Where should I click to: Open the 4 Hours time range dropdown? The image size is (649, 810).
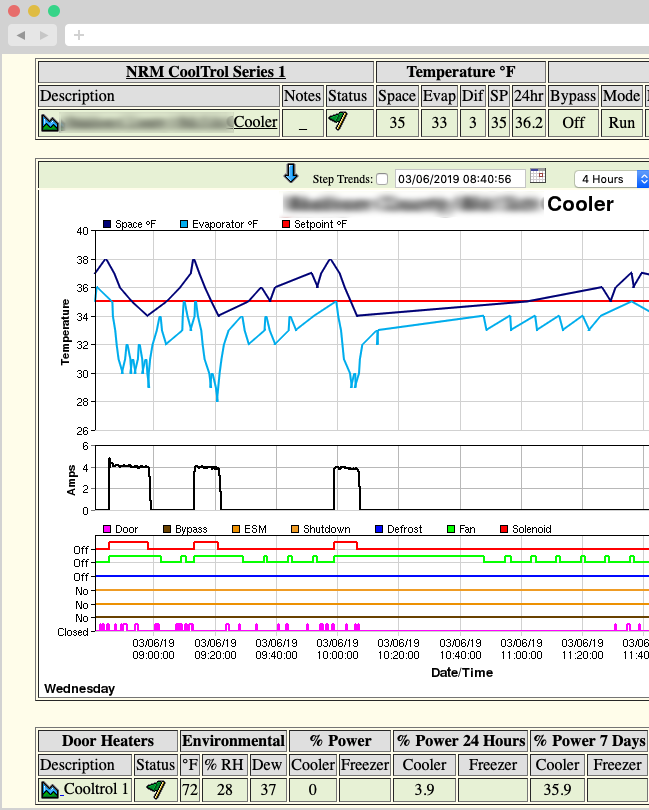point(612,179)
